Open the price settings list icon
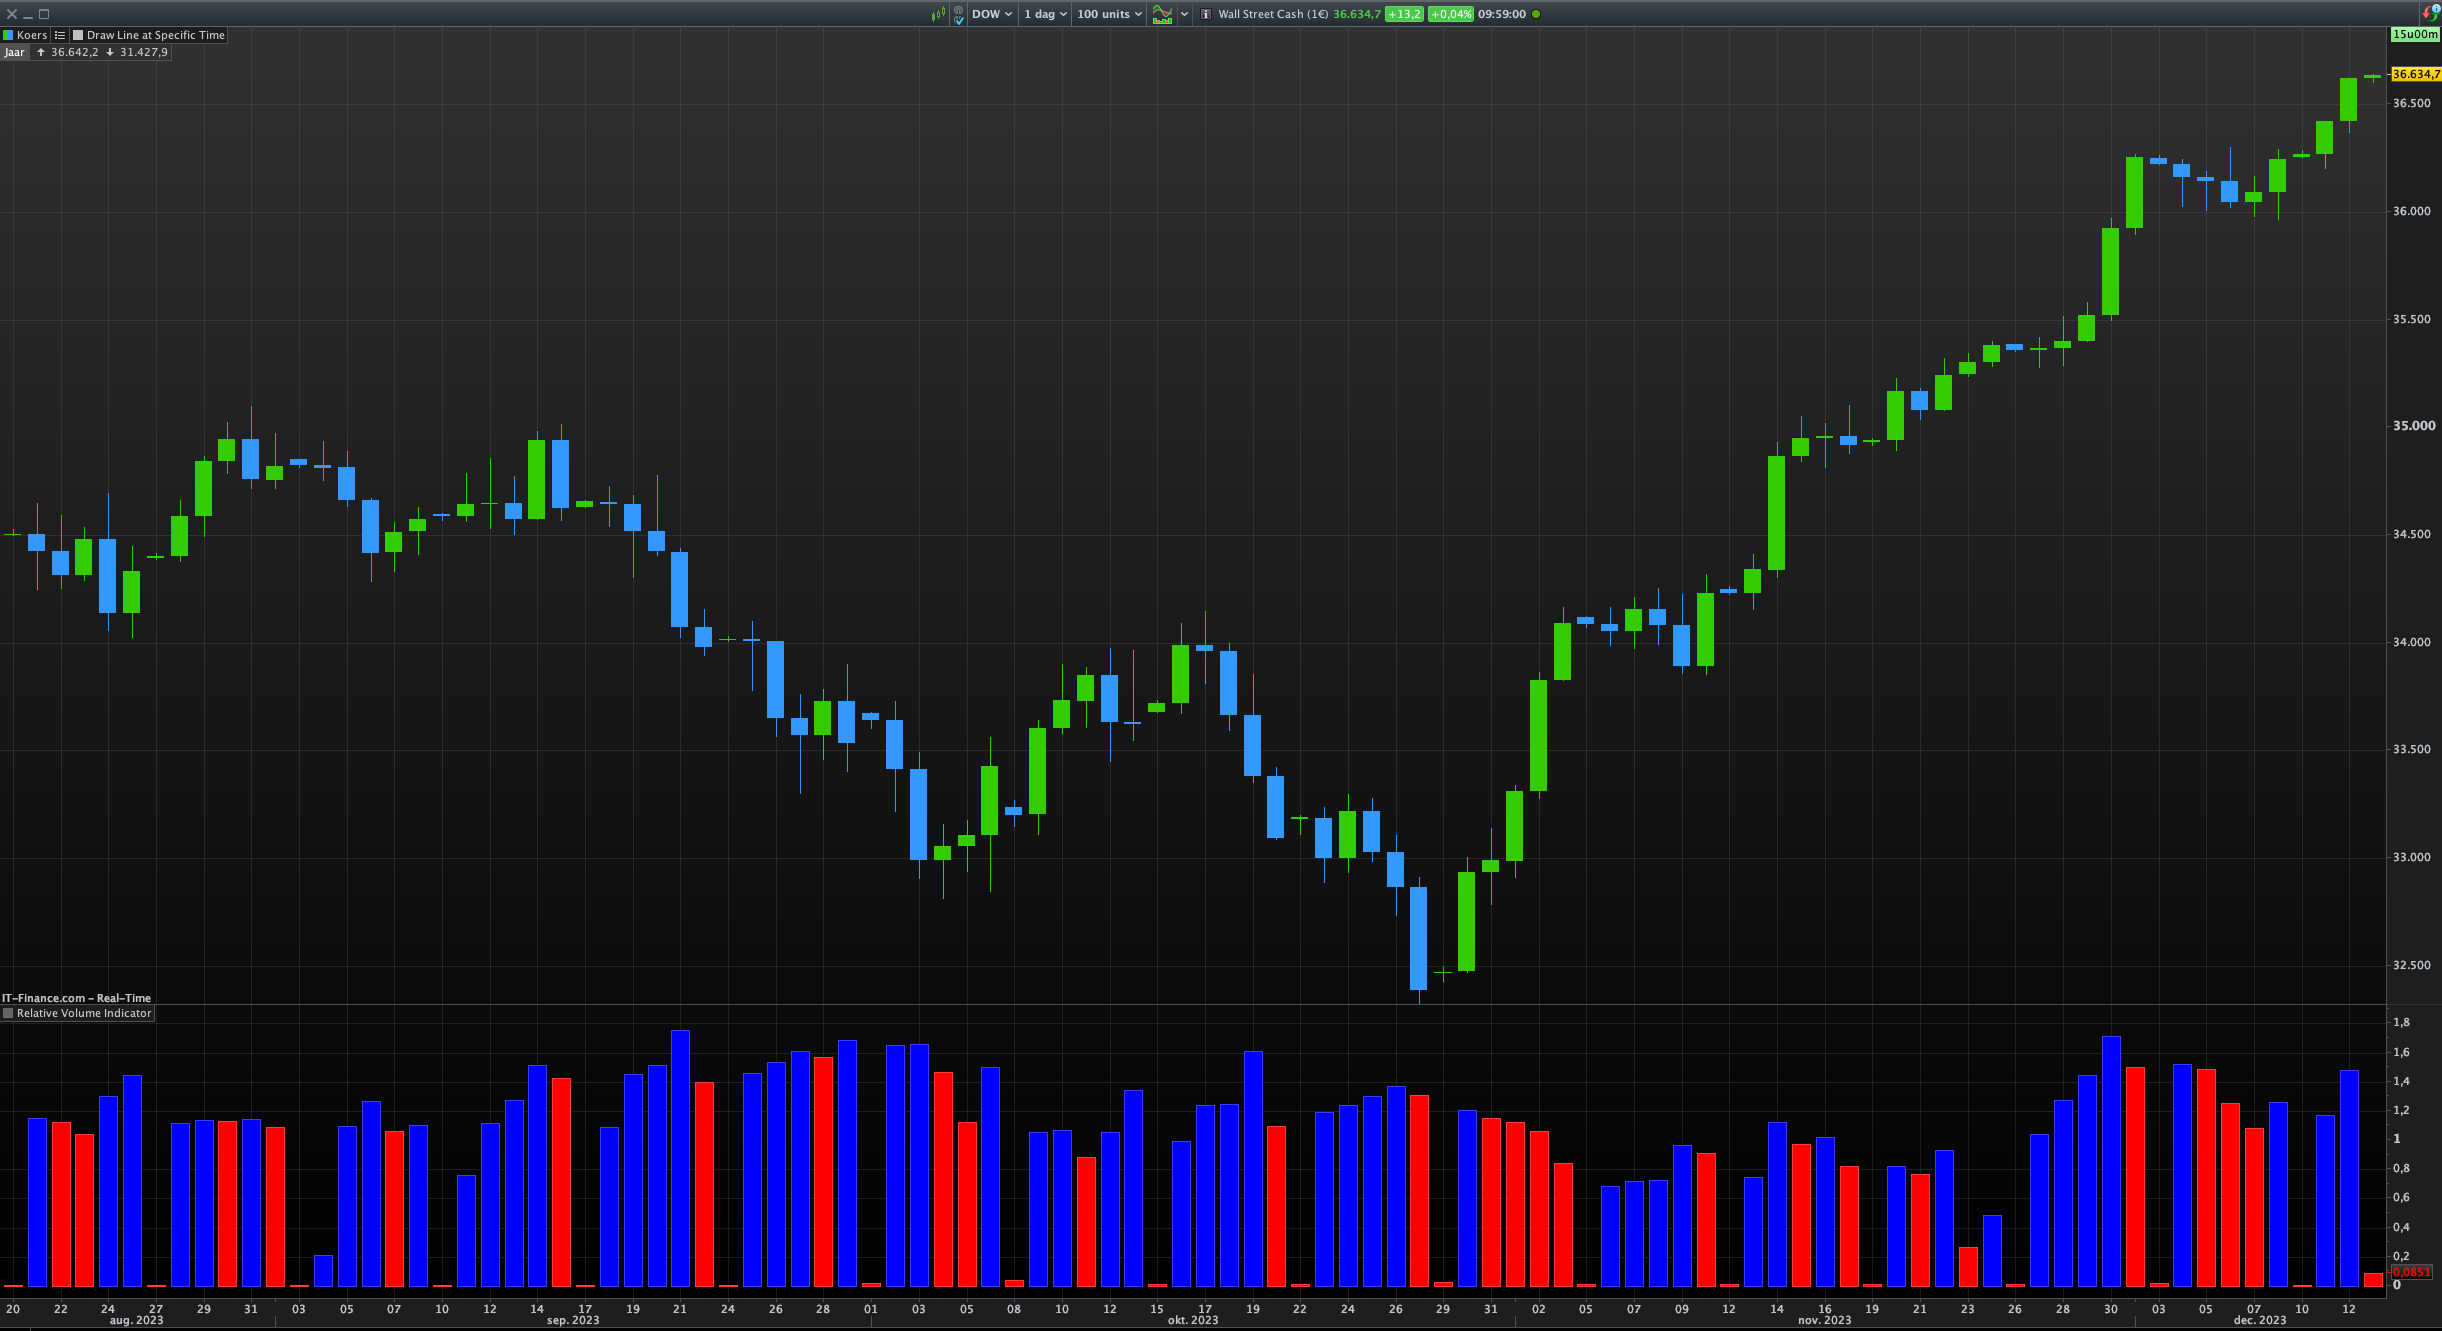 coord(60,35)
